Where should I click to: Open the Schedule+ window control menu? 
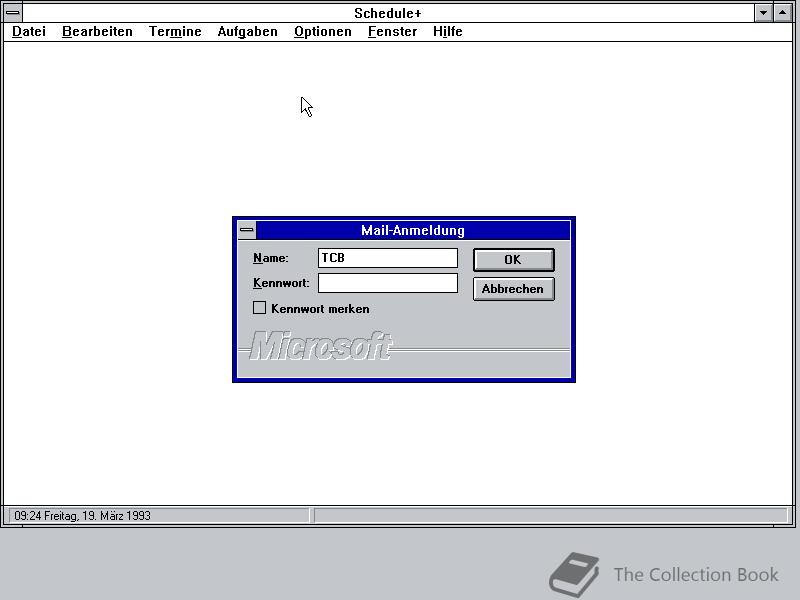(x=13, y=13)
